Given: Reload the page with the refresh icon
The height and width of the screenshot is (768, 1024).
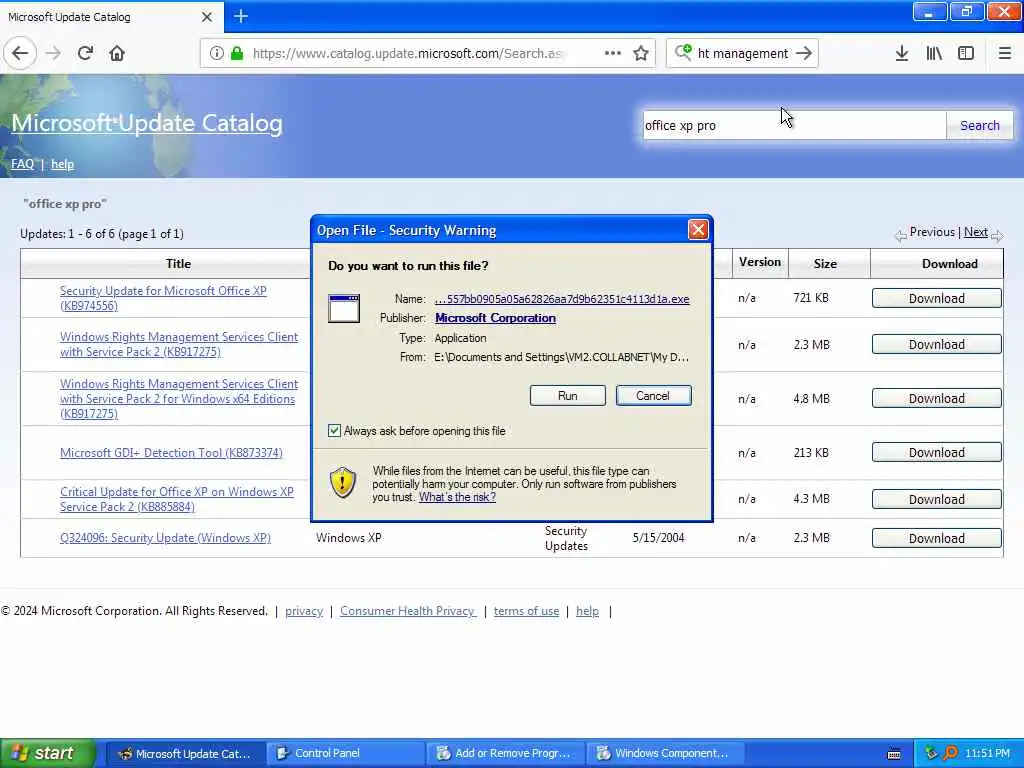Looking at the screenshot, I should click(85, 54).
